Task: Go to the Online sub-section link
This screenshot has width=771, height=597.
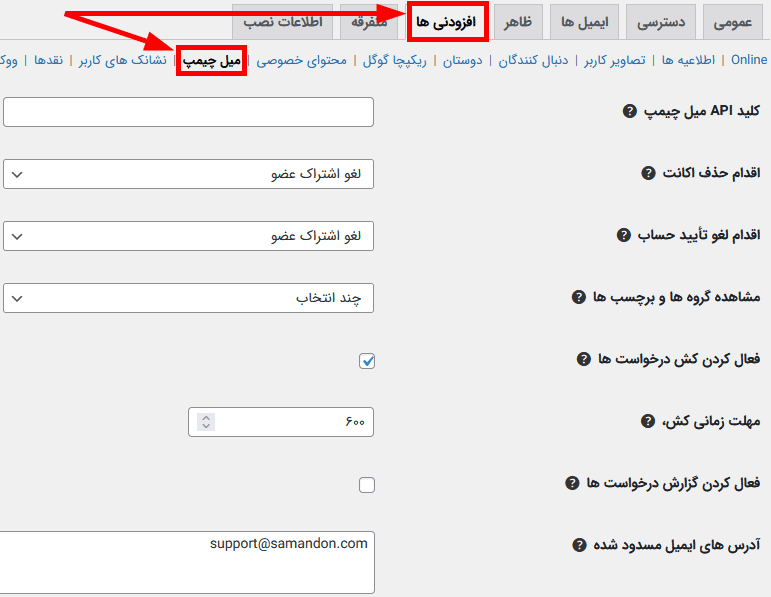Action: click(x=749, y=60)
